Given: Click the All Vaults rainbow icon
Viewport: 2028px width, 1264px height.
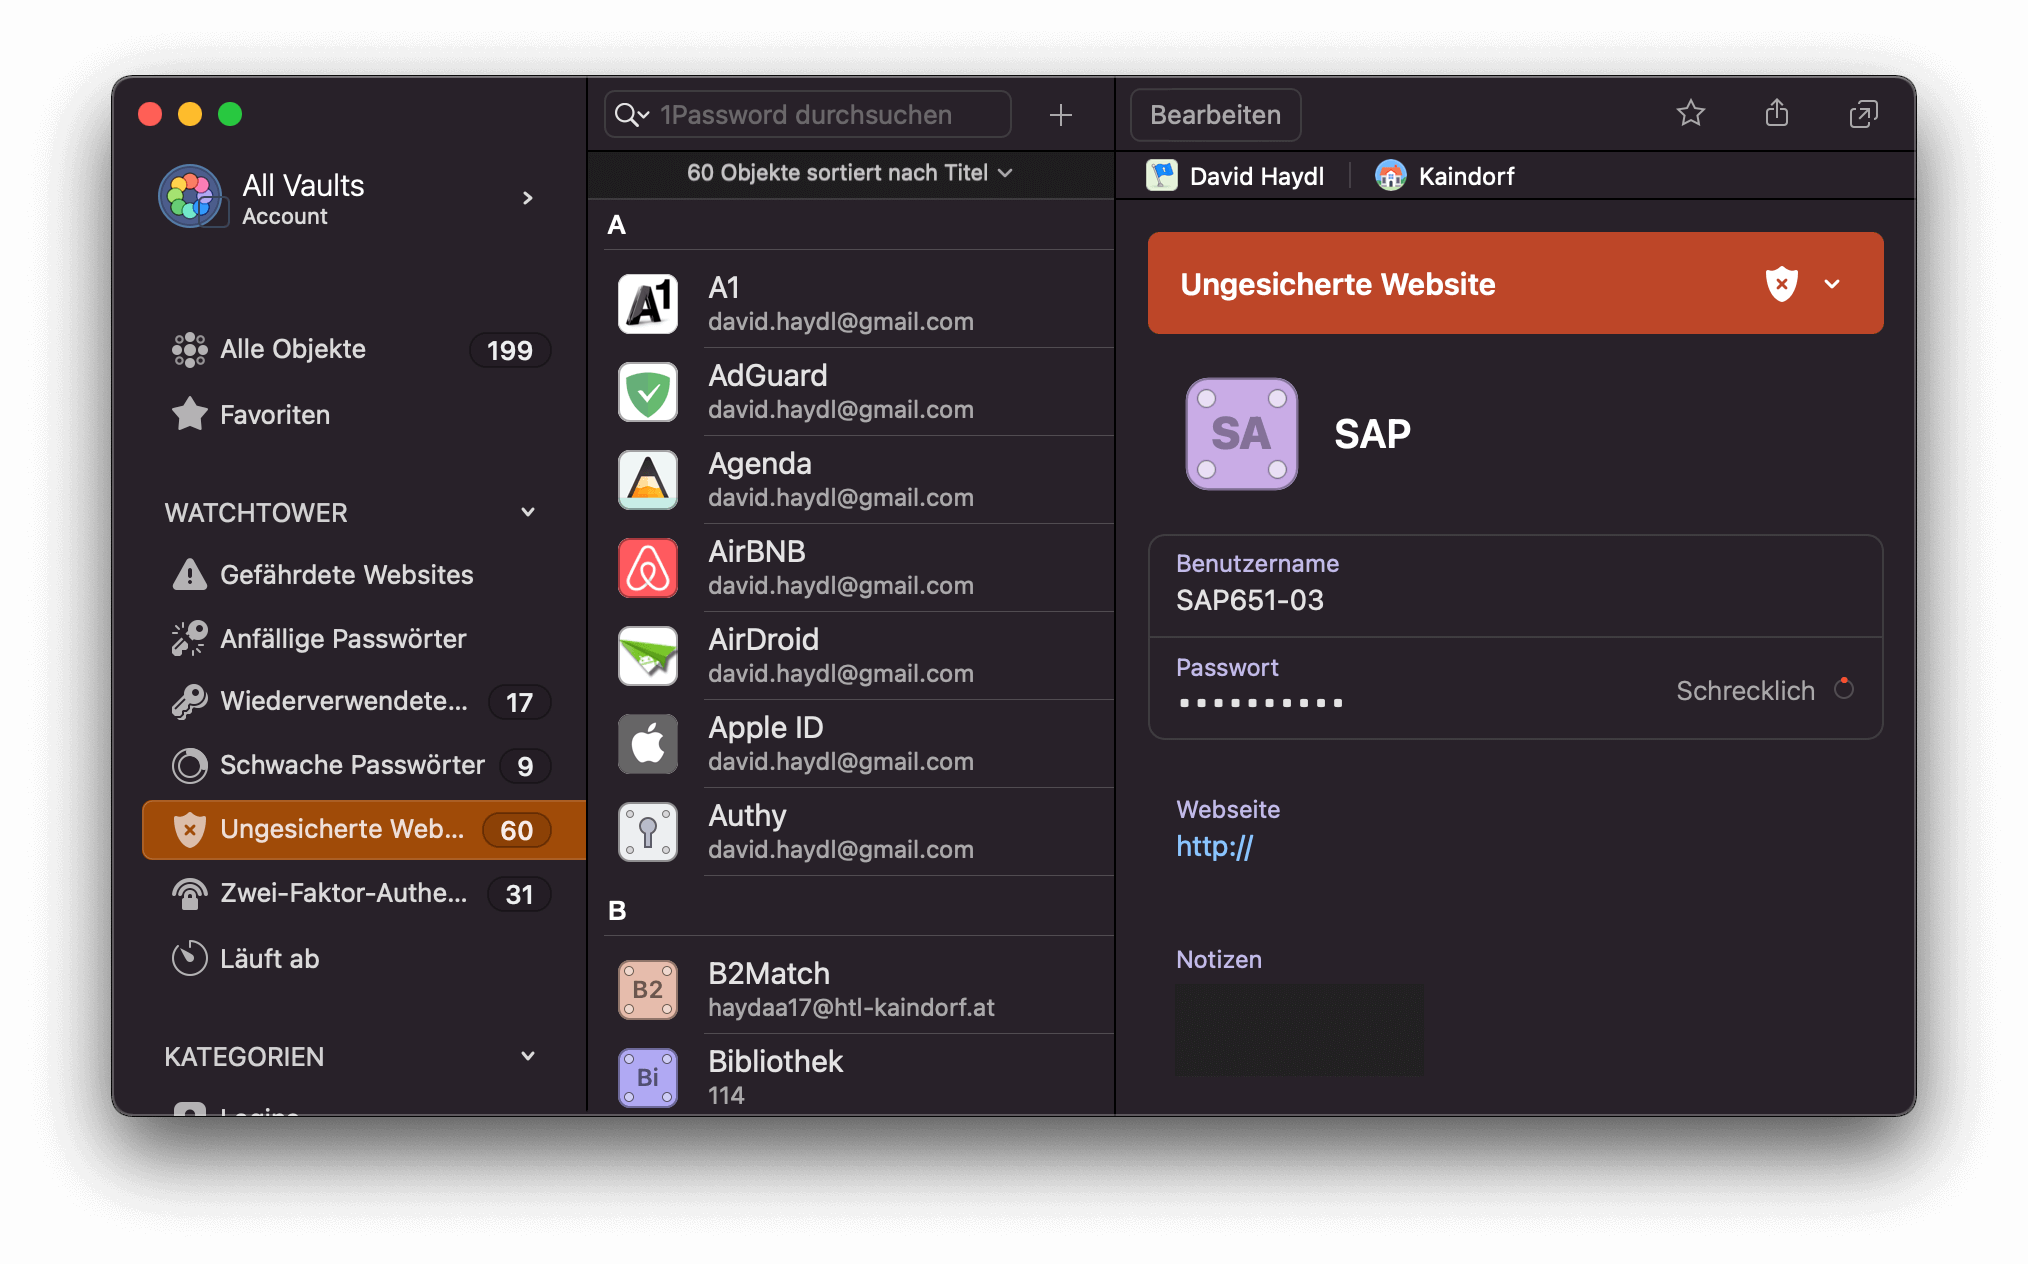Looking at the screenshot, I should click(x=190, y=196).
